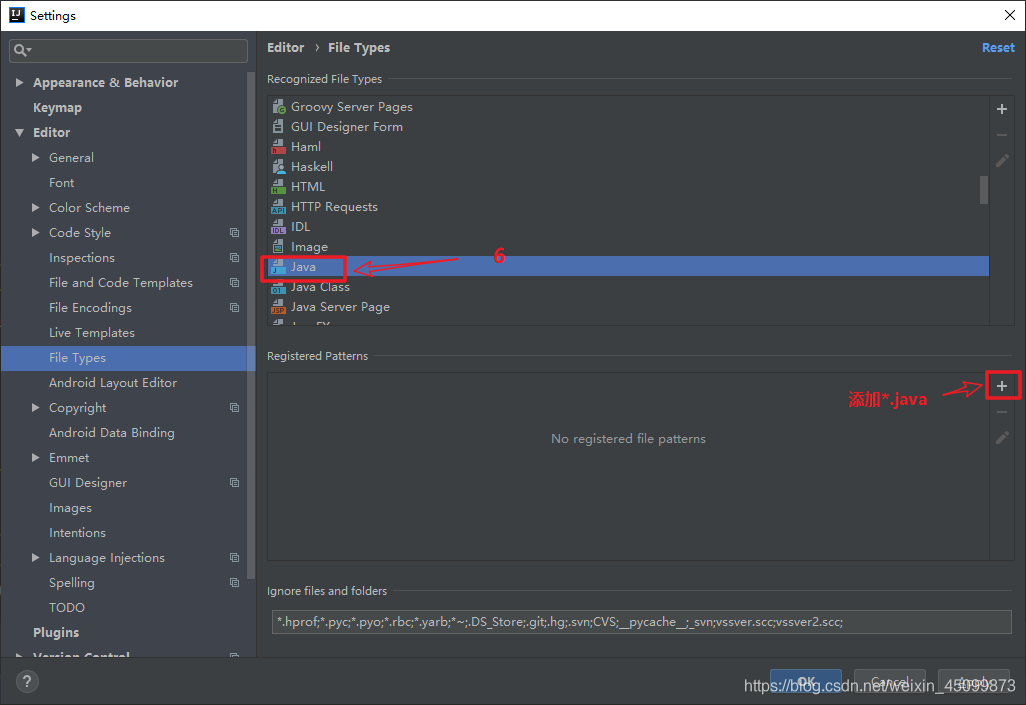
Task: Click the add button for Recognized File Types
Action: (x=1002, y=109)
